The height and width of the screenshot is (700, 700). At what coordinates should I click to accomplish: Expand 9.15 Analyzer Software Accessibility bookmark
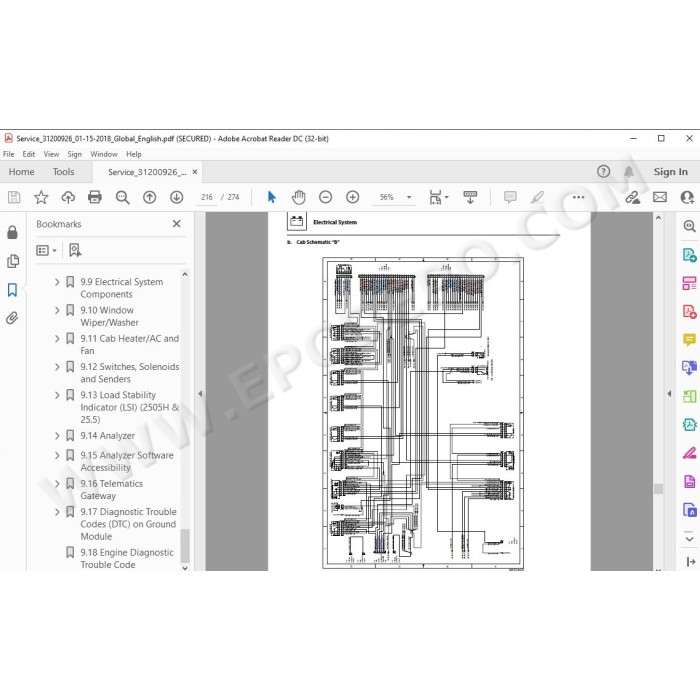tap(57, 455)
